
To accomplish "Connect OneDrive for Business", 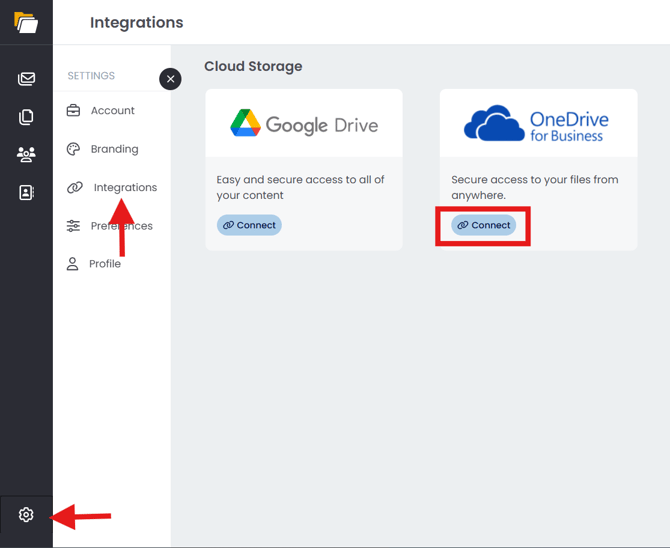I will (484, 225).
